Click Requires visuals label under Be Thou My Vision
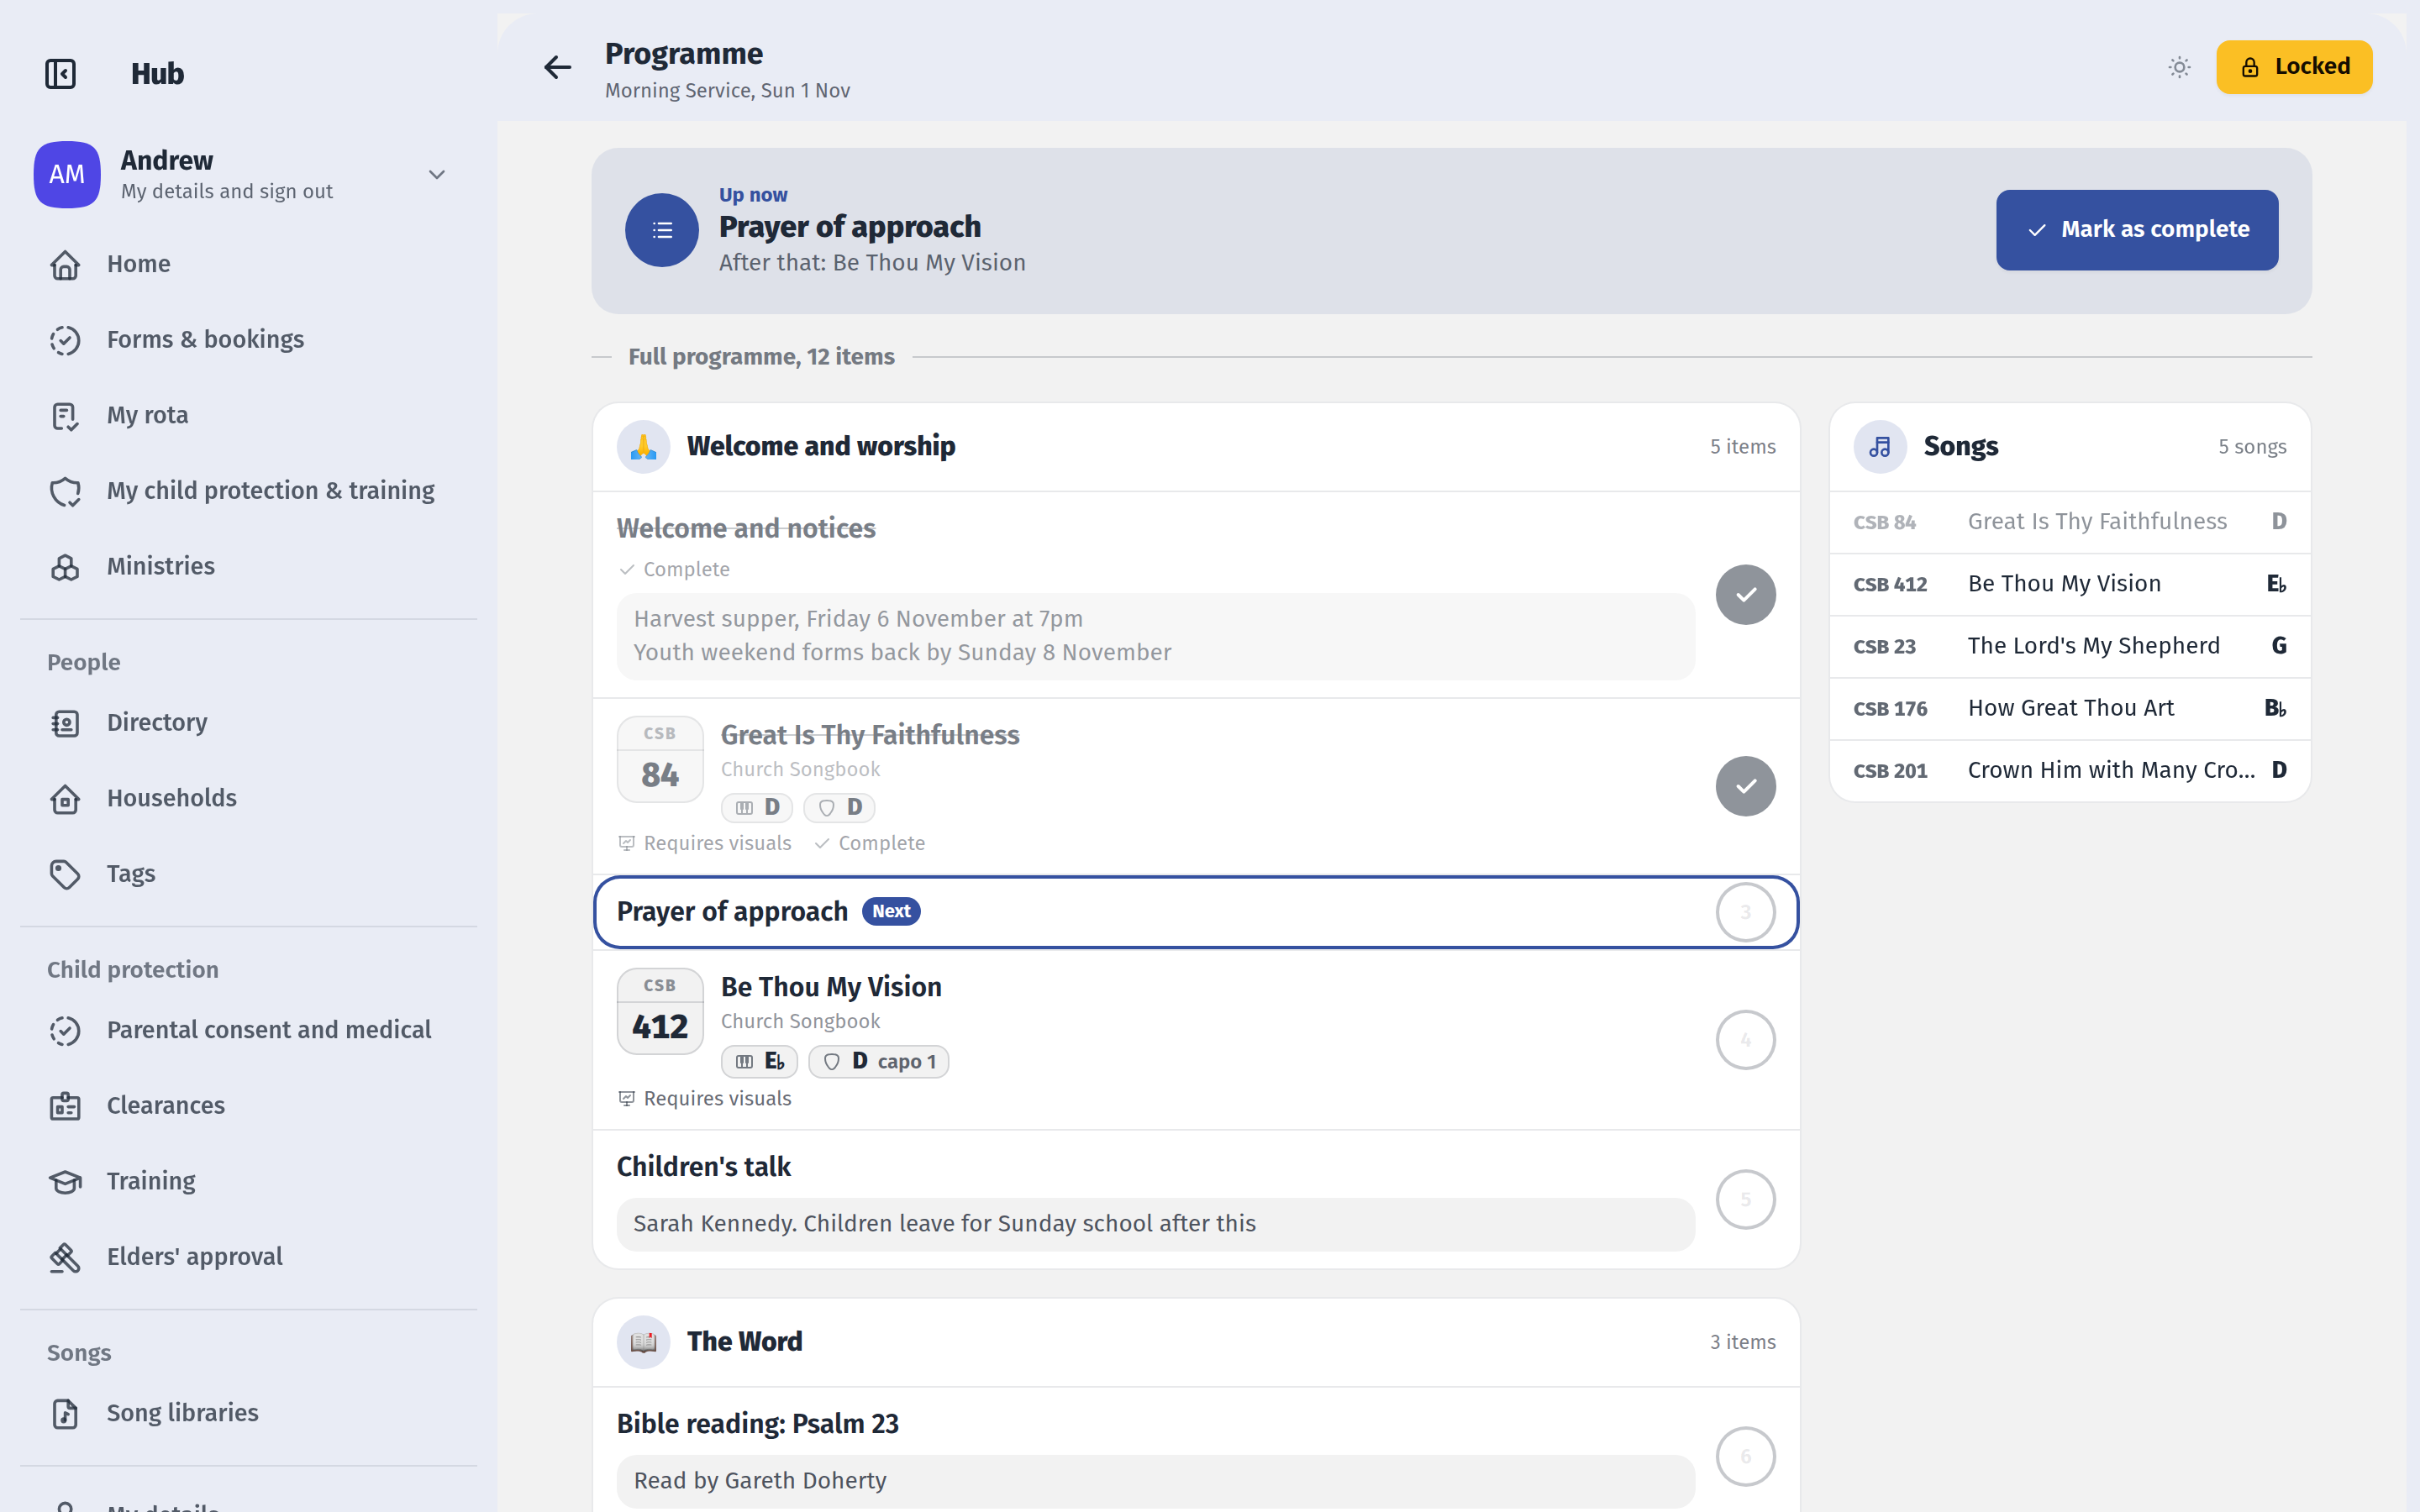Screen dimensions: 2420x1512 tap(705, 1098)
